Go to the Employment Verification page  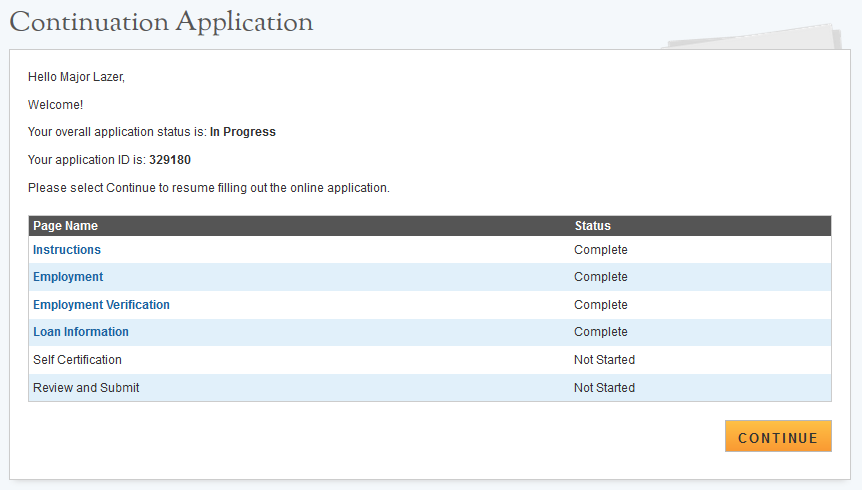(x=101, y=305)
